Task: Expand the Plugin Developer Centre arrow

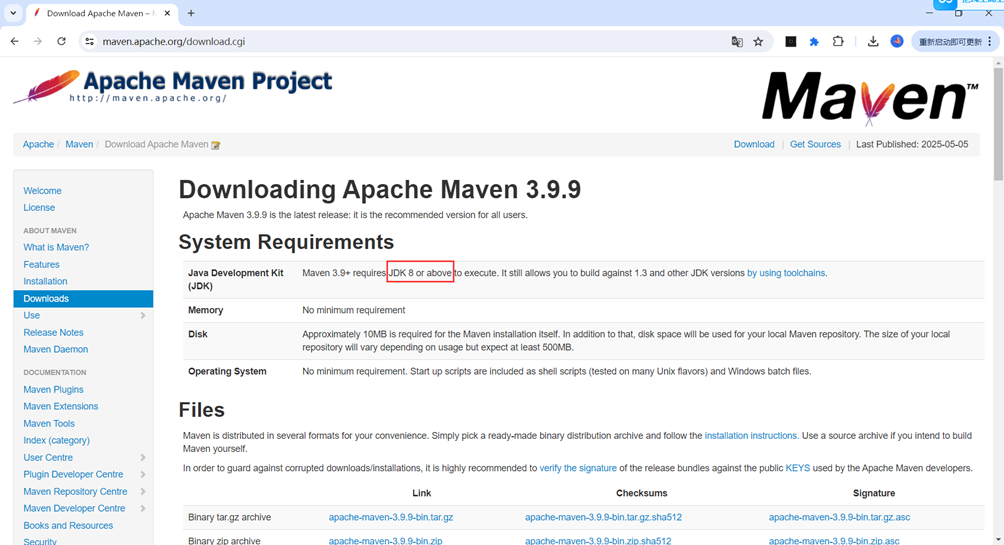Action: [x=143, y=475]
